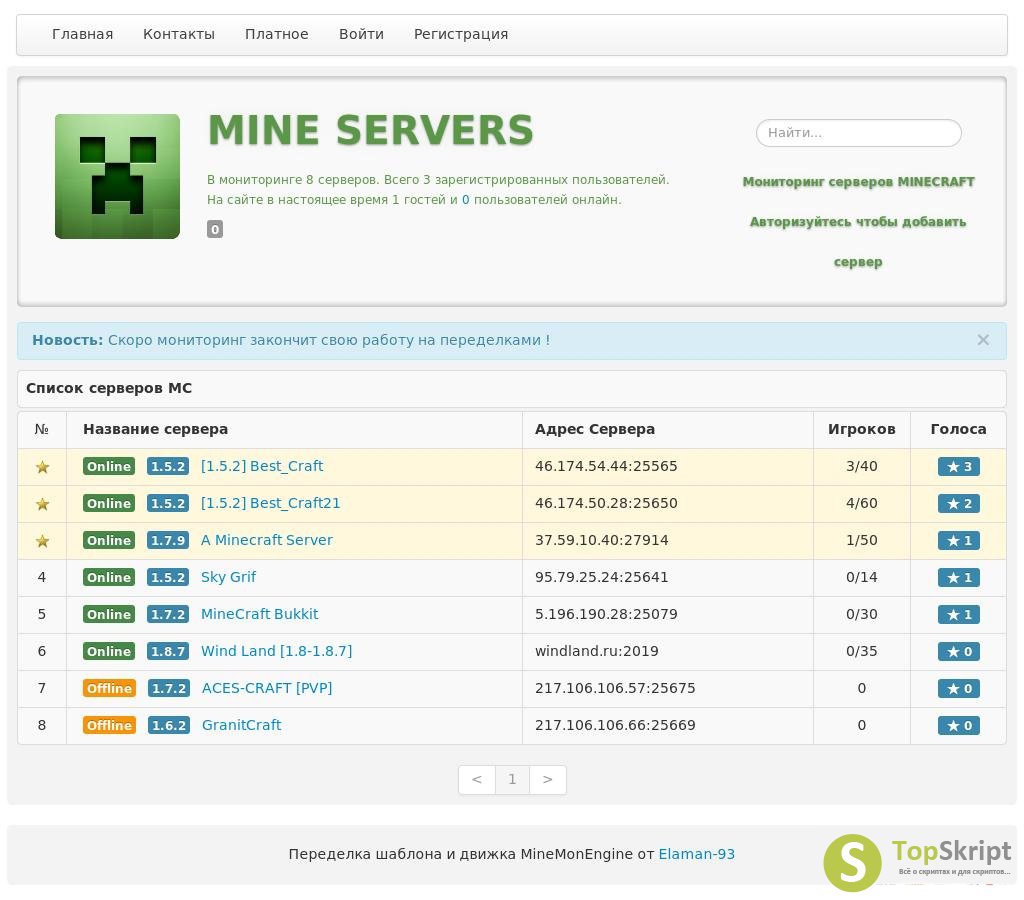Go to the previous page arrow
1024x900 pixels.
pyautogui.click(x=477, y=780)
